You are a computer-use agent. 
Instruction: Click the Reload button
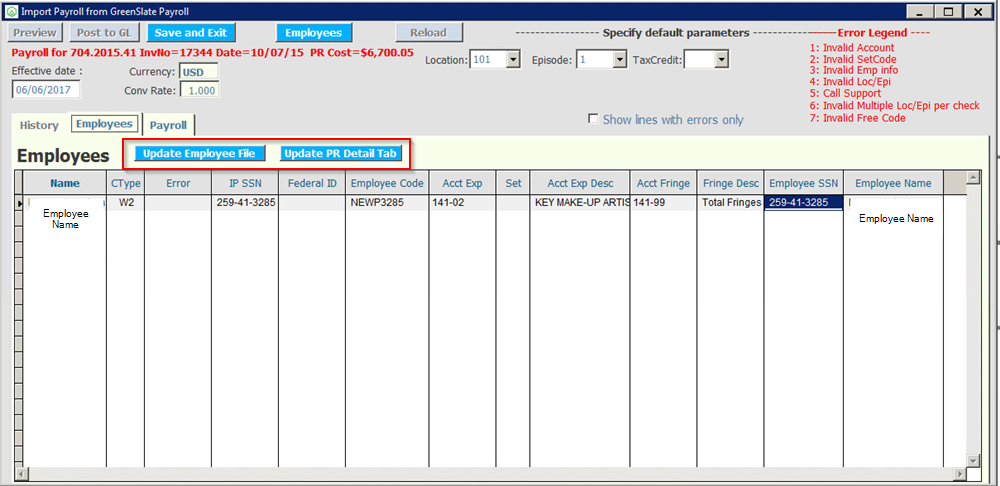(x=429, y=33)
